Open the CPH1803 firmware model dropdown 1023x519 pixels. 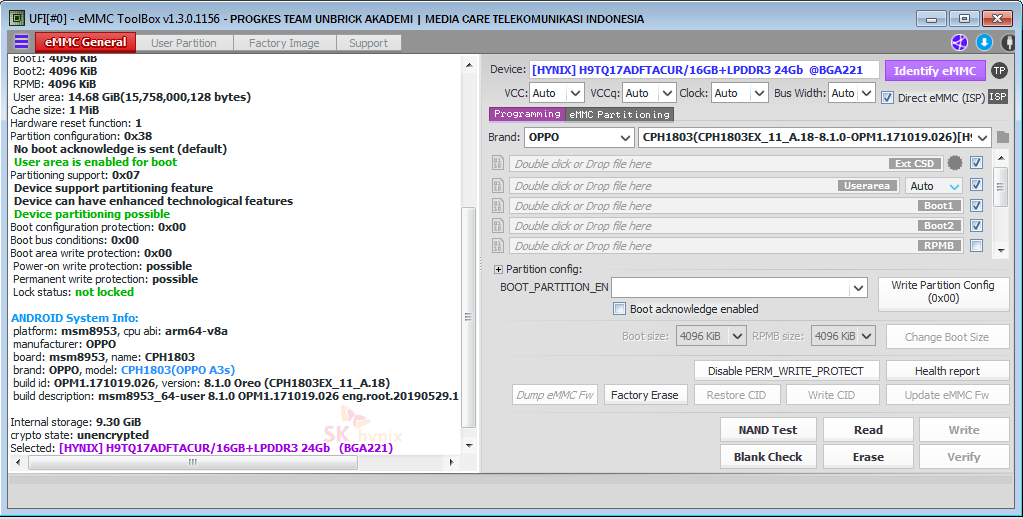(x=815, y=137)
